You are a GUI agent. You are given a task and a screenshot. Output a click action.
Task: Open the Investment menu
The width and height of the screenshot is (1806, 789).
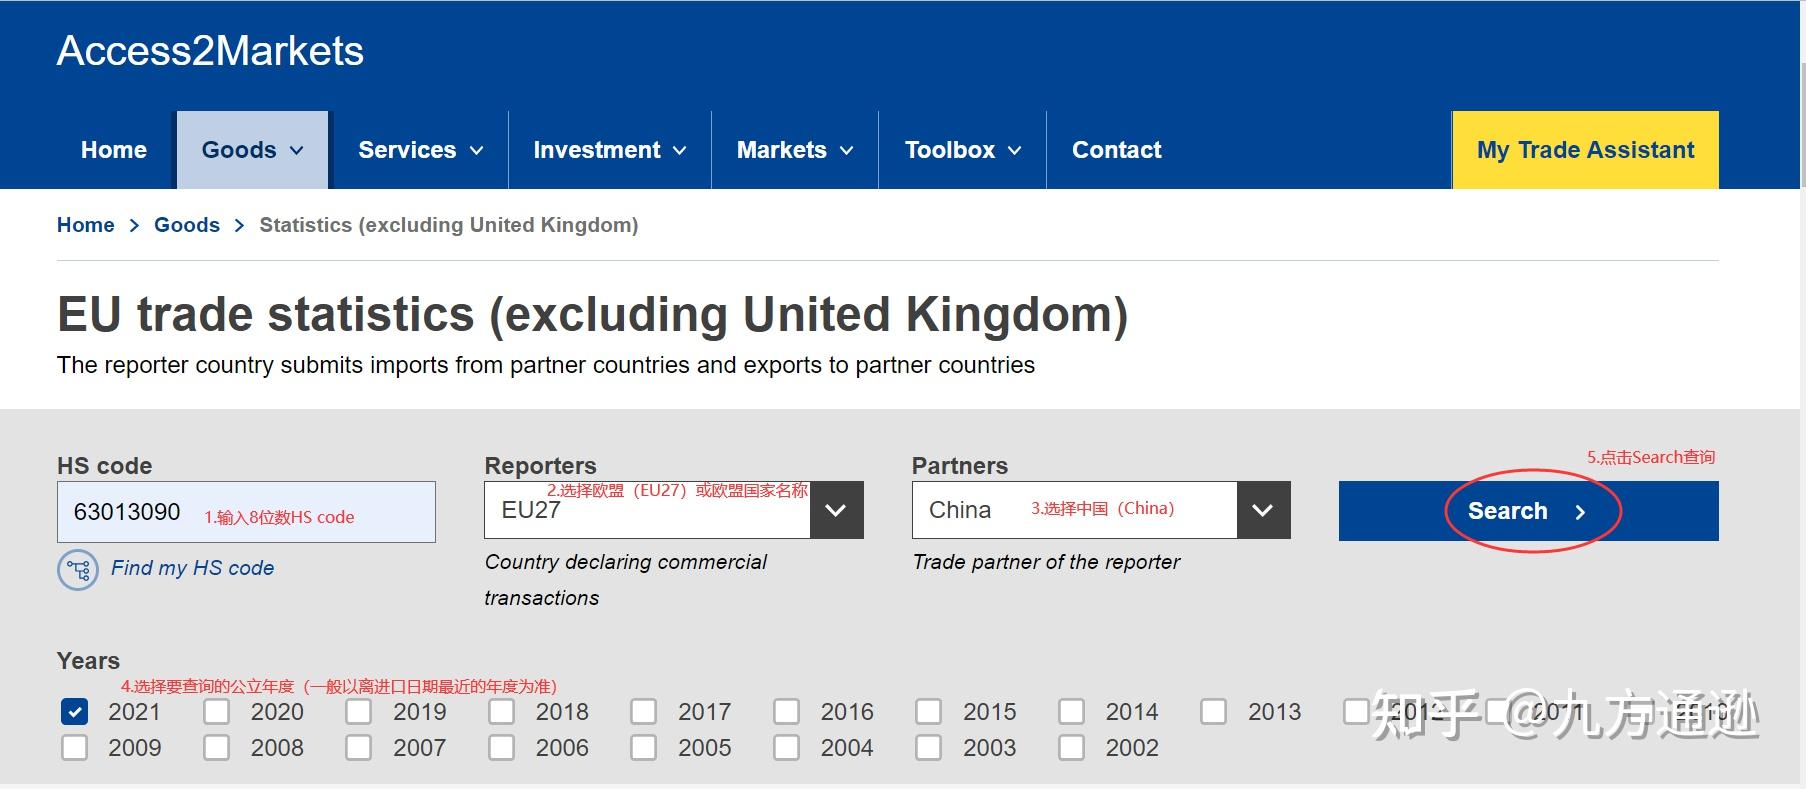609,150
